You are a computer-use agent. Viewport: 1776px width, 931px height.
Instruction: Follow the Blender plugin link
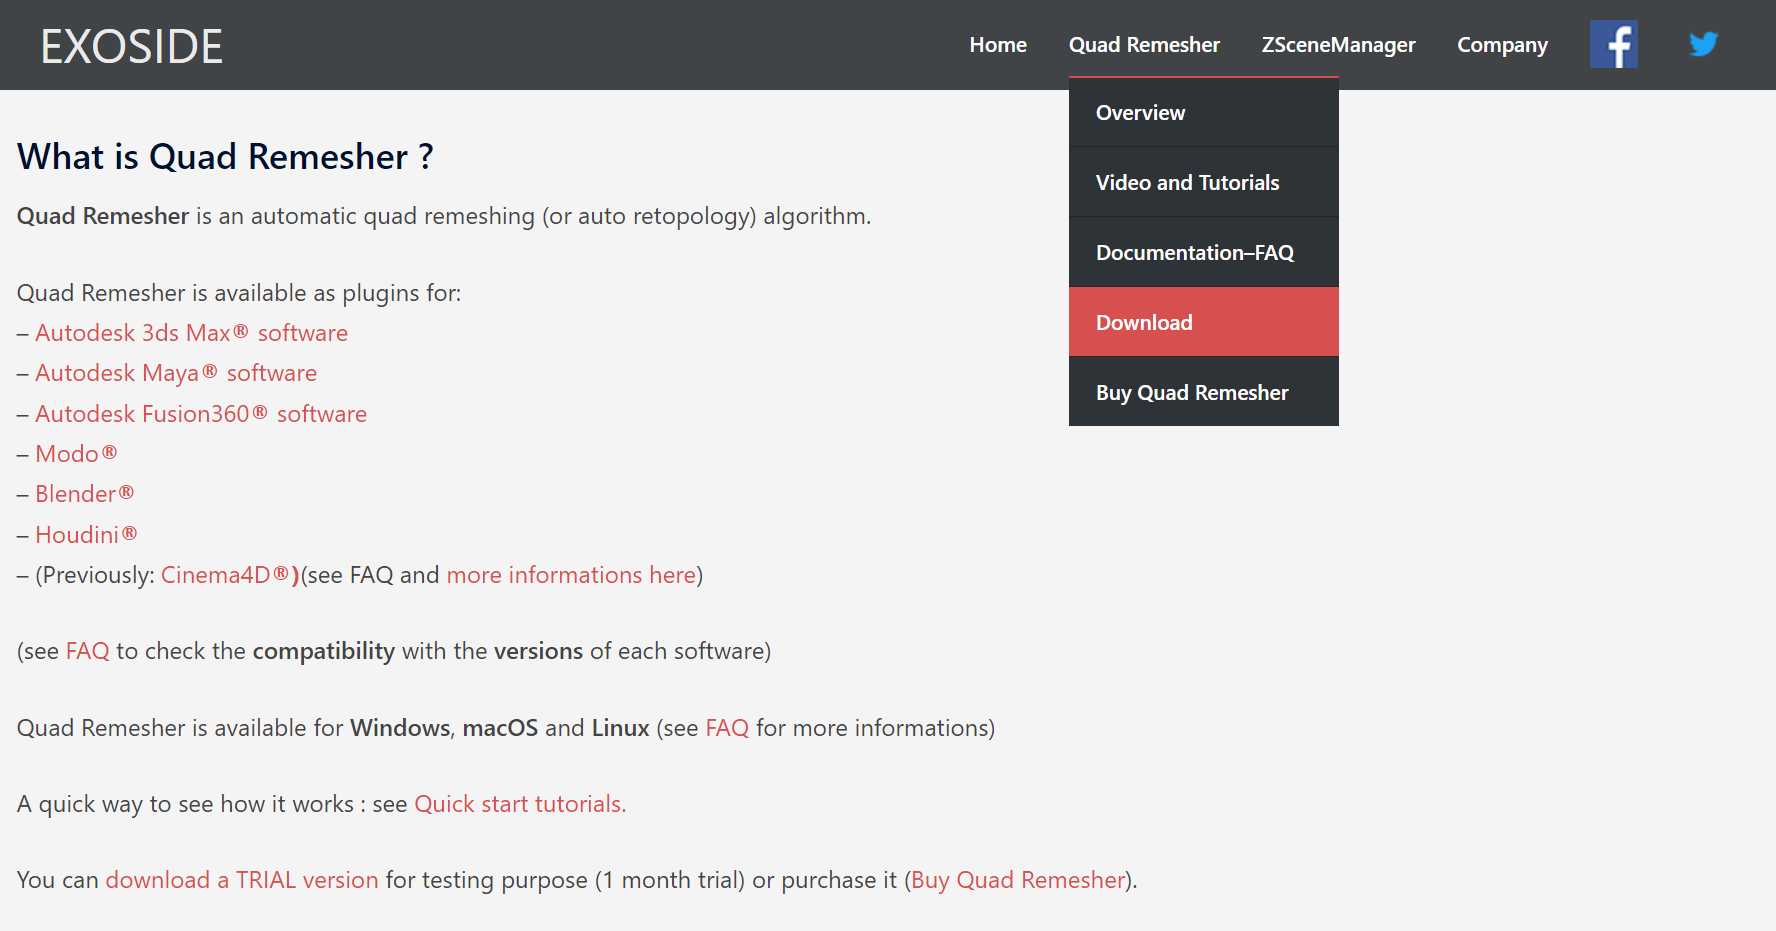pyautogui.click(x=84, y=494)
